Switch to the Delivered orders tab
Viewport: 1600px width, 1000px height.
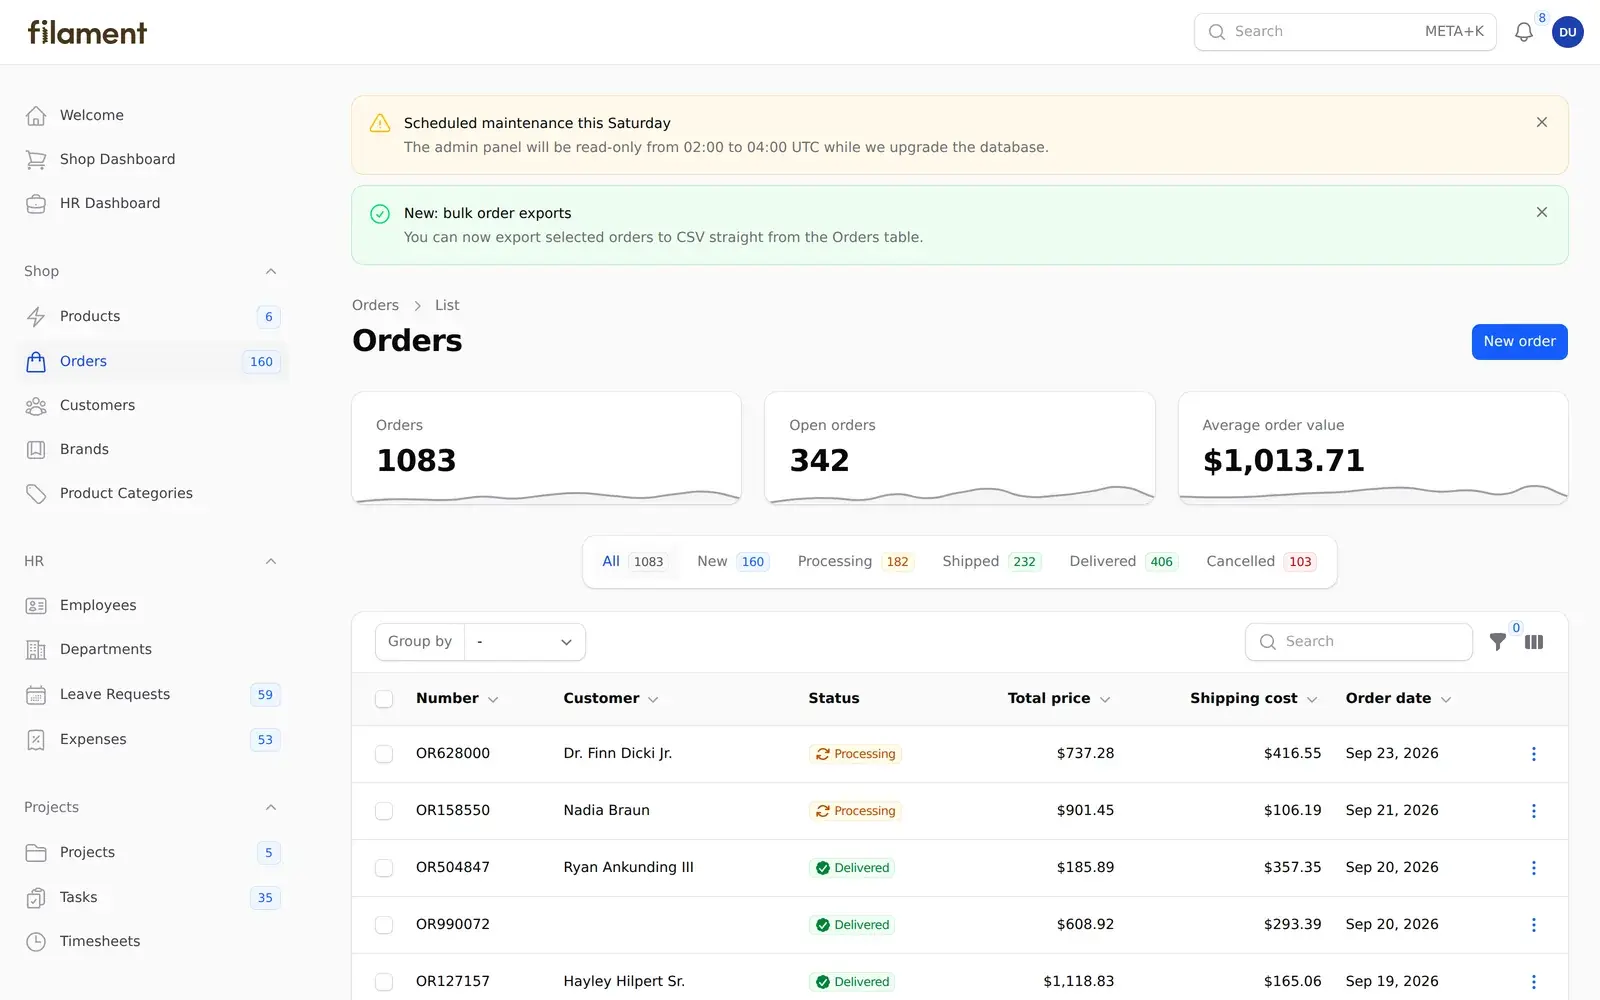(1123, 562)
